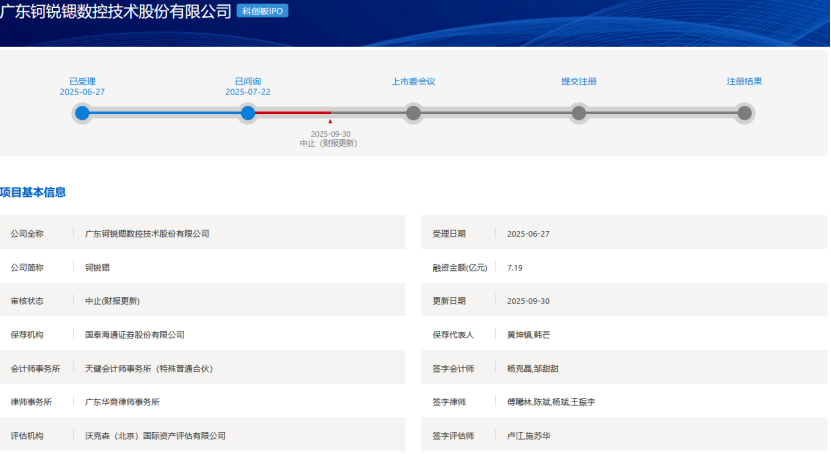The image size is (831, 454).
Task: Click appraisal agency 沃克森 value
Action: (155, 436)
